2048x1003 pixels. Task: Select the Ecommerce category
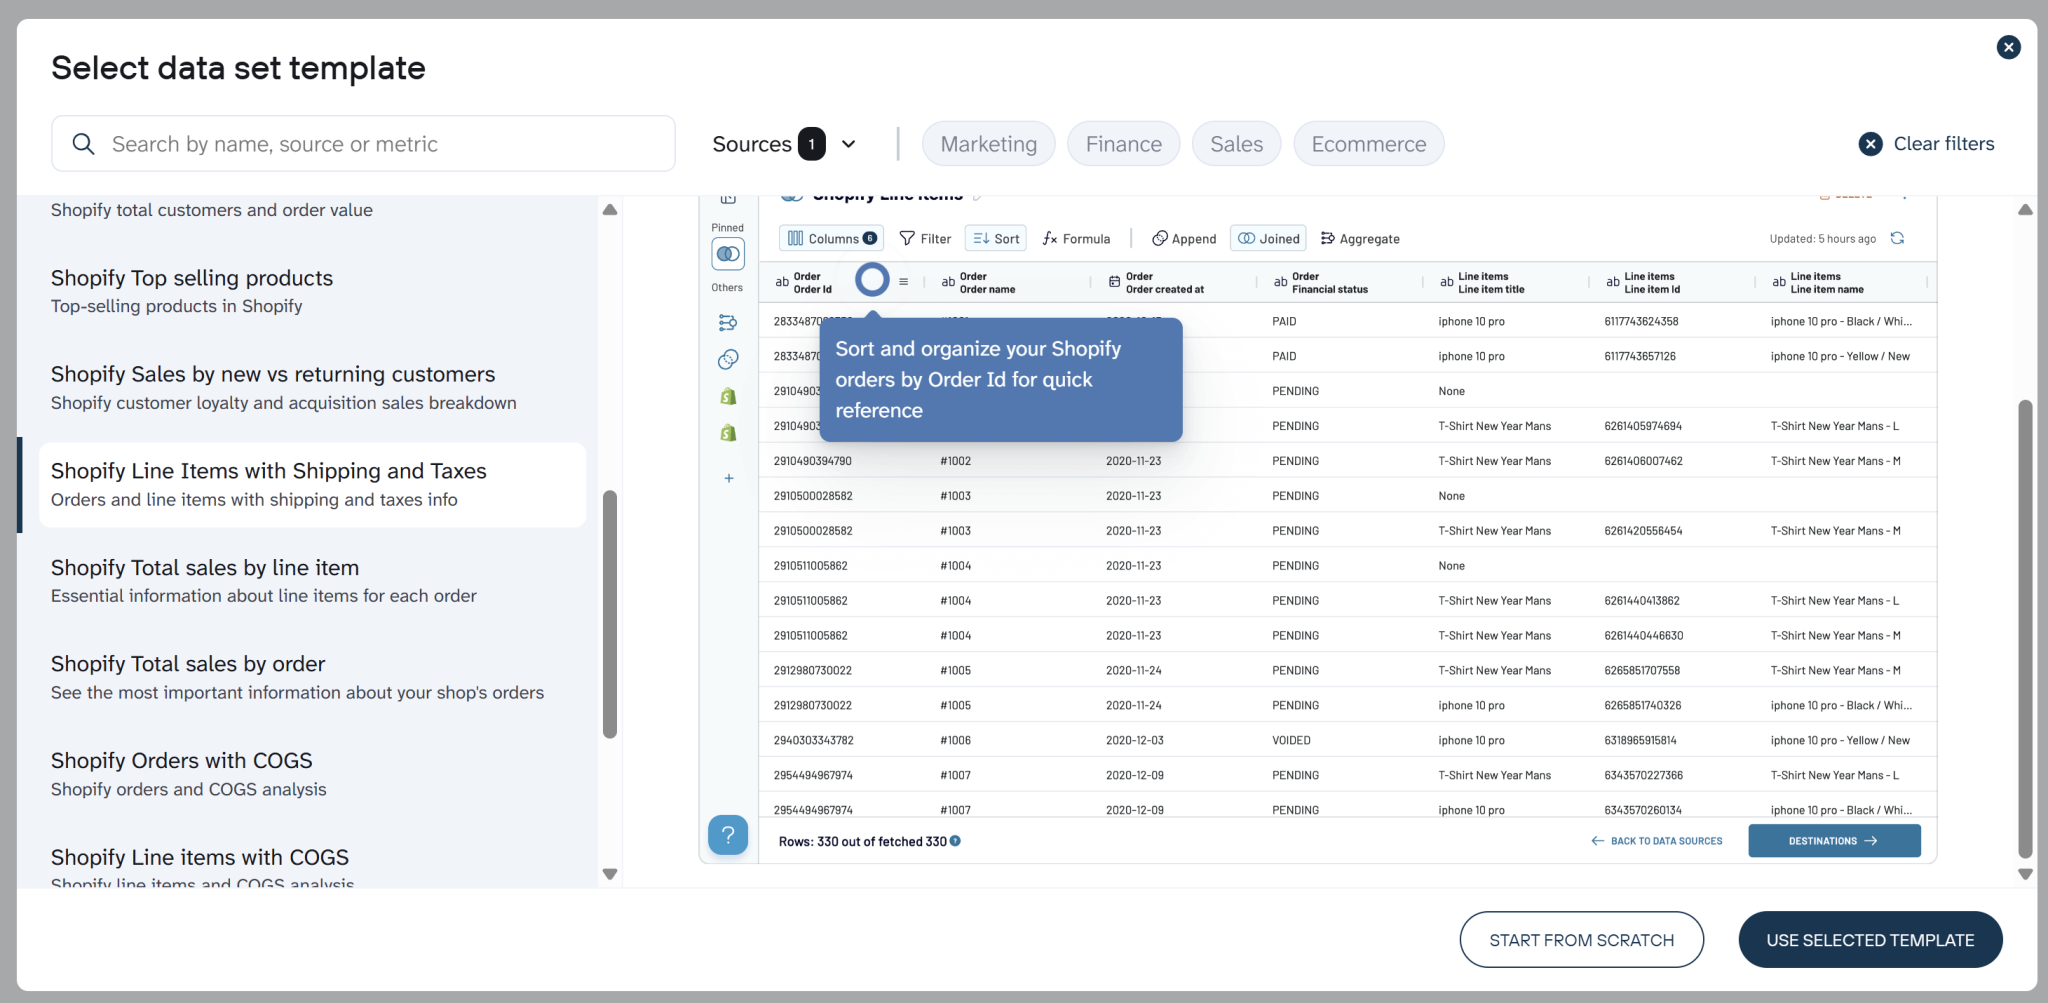tap(1368, 143)
